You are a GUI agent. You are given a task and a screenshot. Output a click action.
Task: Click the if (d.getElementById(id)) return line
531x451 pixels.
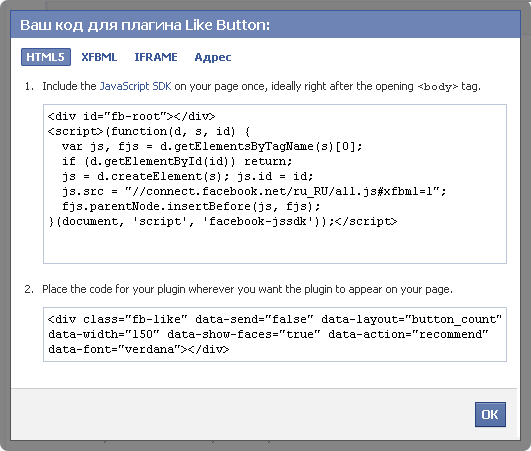pyautogui.click(x=177, y=161)
